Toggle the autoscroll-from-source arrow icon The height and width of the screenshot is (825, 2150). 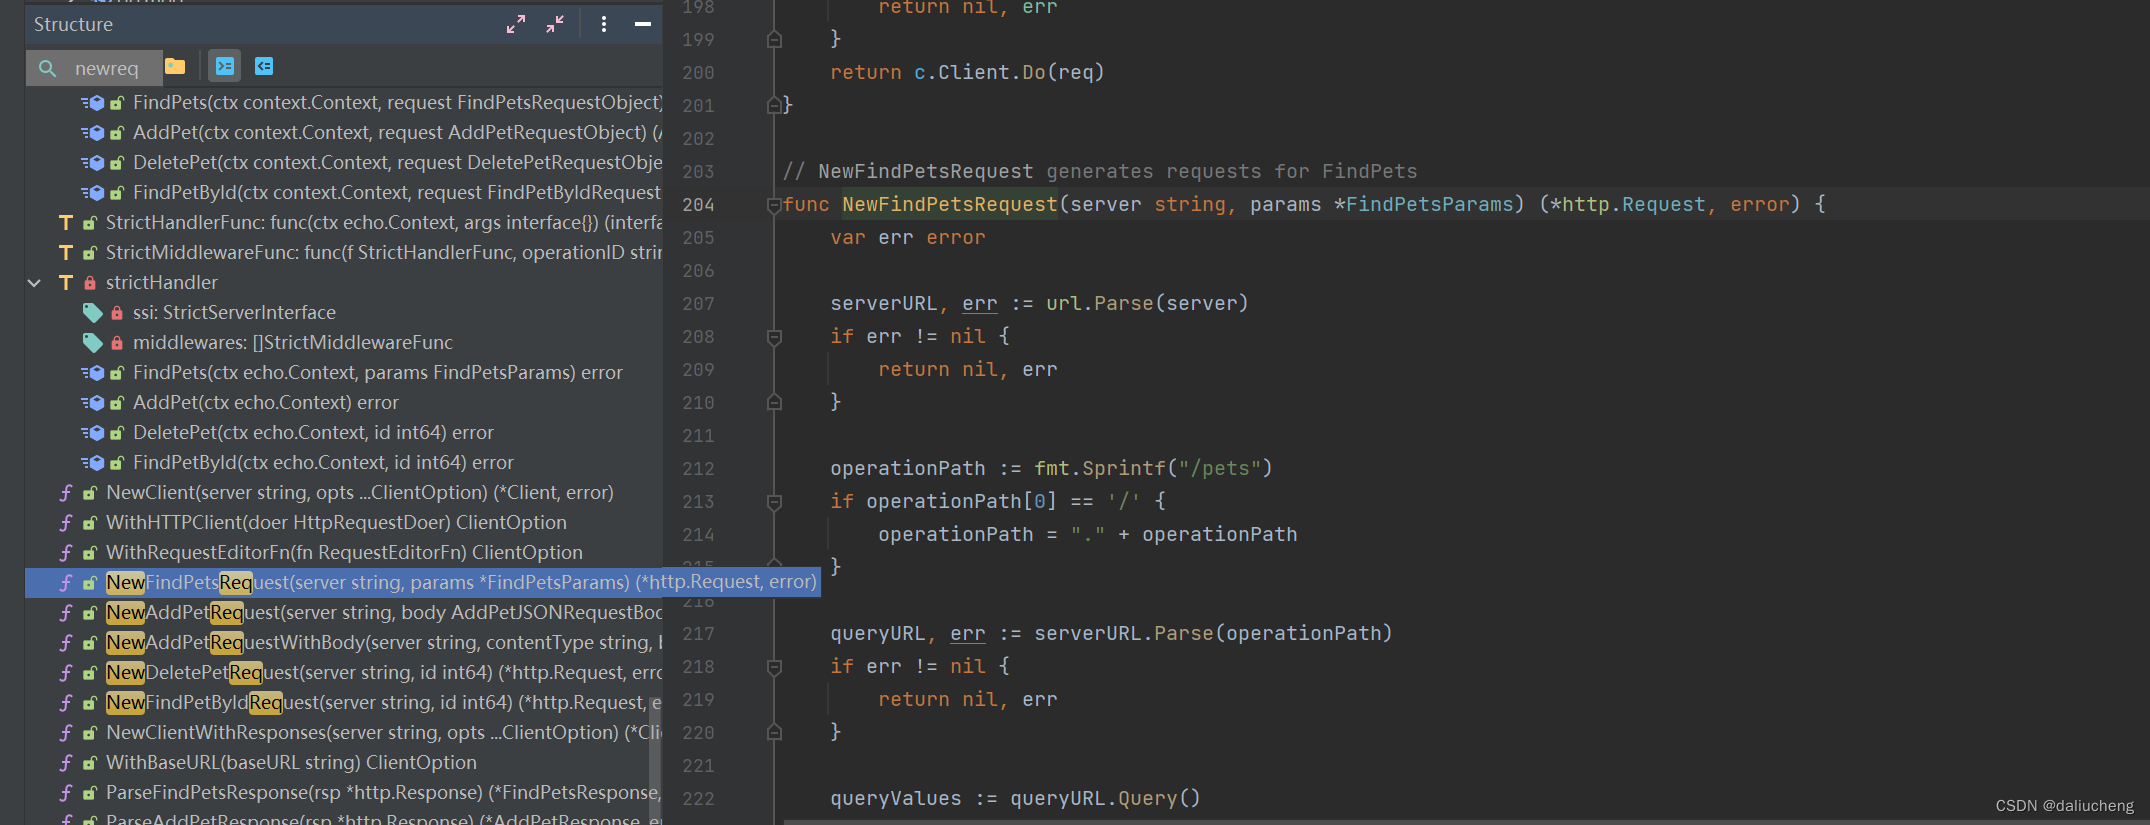click(264, 67)
